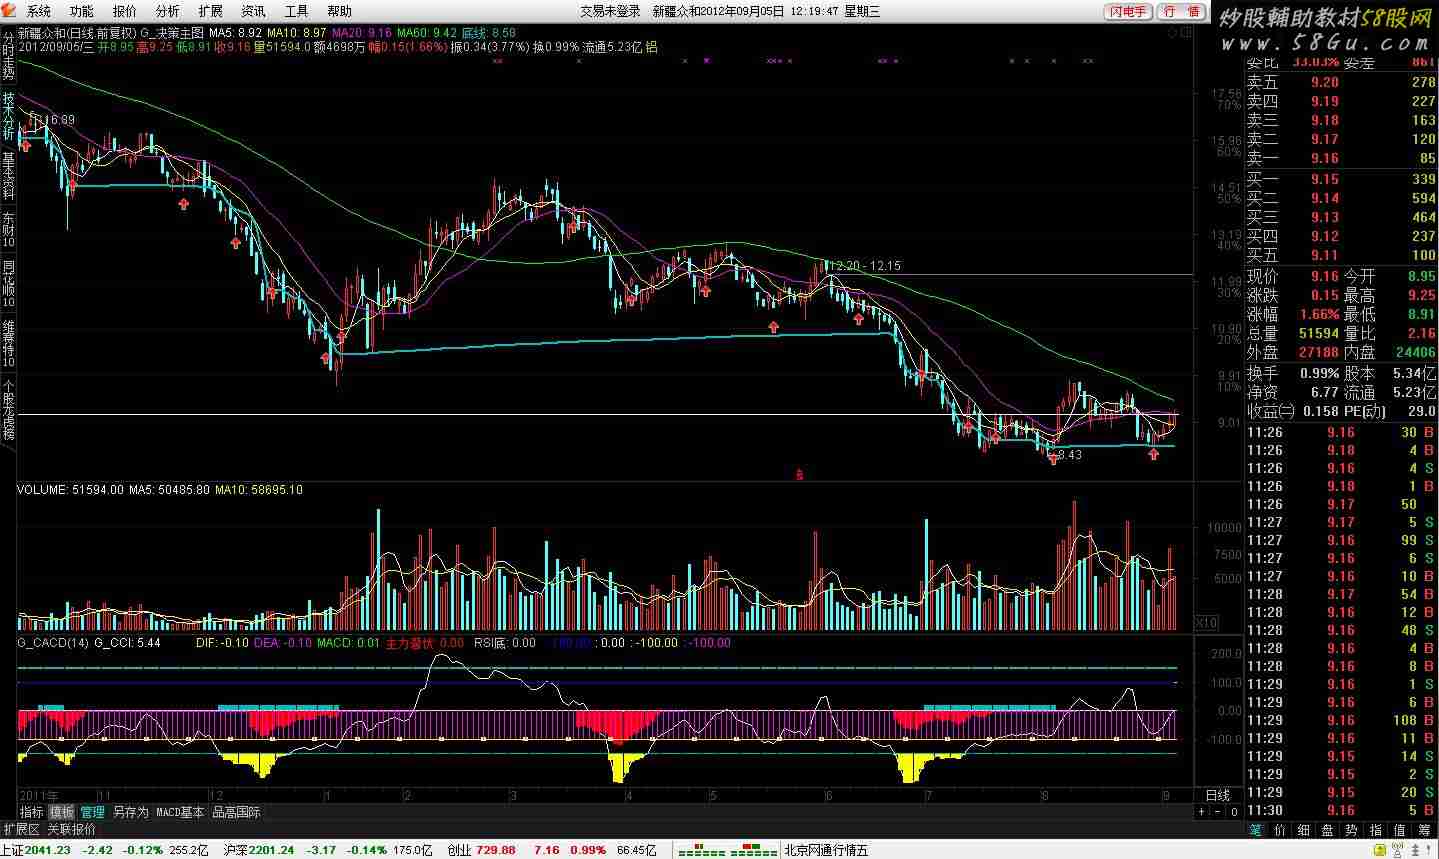The image size is (1439, 859).
Task: Select the 技术分析 sidebar tab
Action: click(x=8, y=115)
